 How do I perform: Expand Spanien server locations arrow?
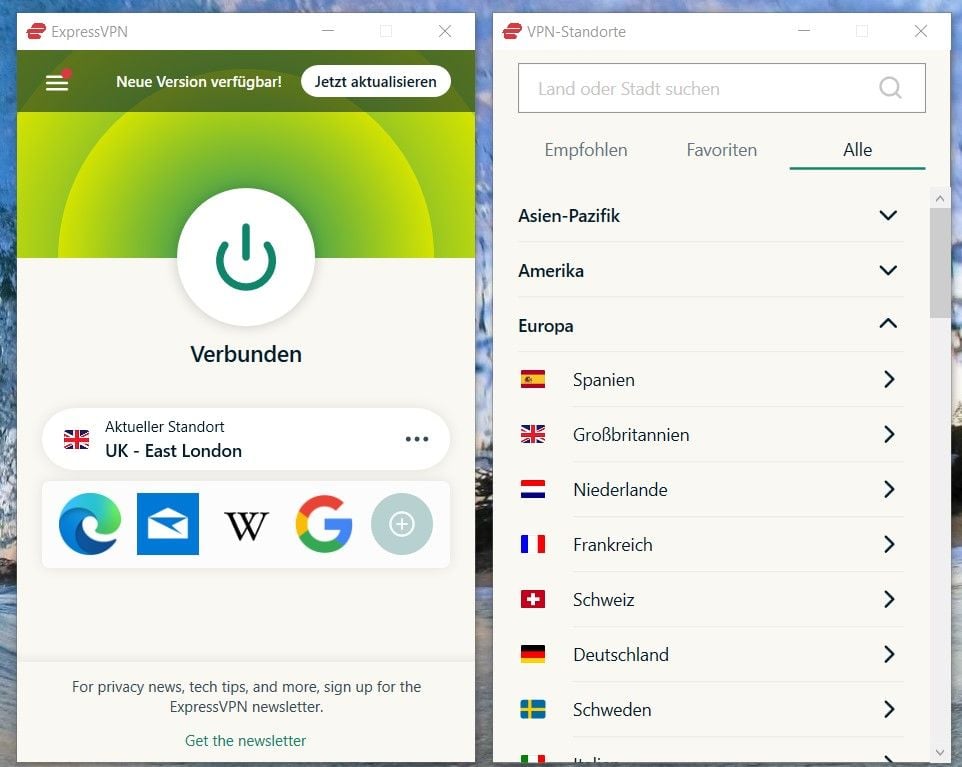[x=889, y=379]
